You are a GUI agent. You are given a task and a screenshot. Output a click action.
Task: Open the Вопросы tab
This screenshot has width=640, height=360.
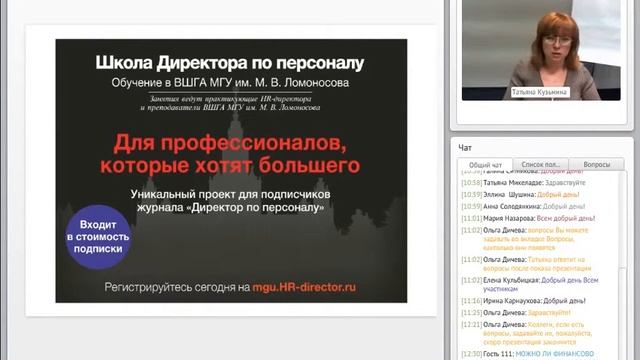[596, 164]
